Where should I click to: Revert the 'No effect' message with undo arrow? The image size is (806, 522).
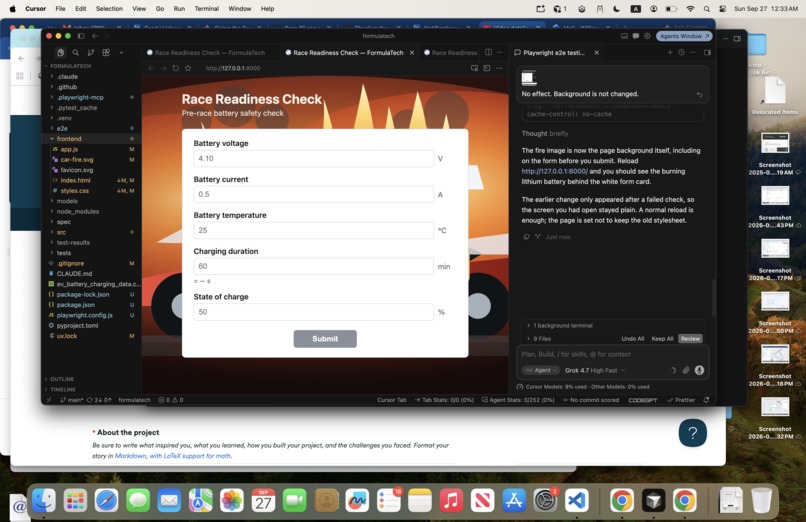[699, 95]
